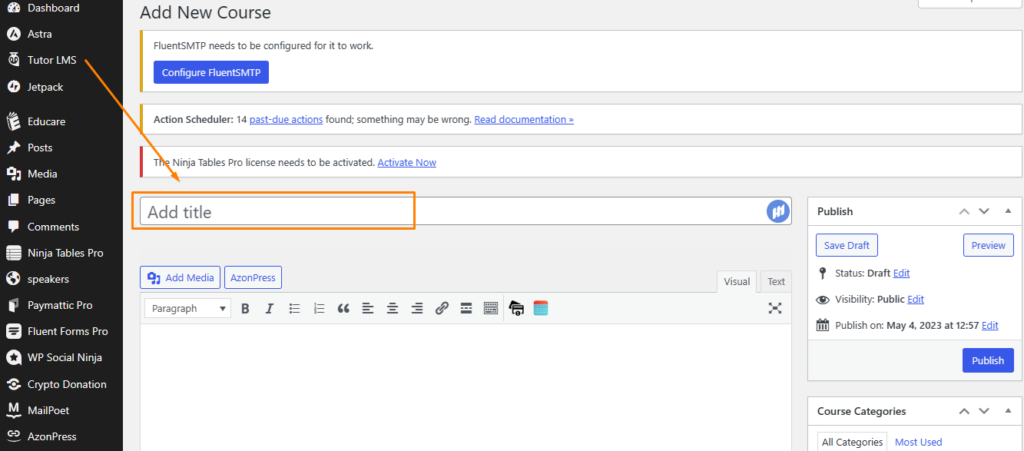Screen dimensions: 1024x451
Task: Move the Course Categories panel down
Action: click(984, 412)
